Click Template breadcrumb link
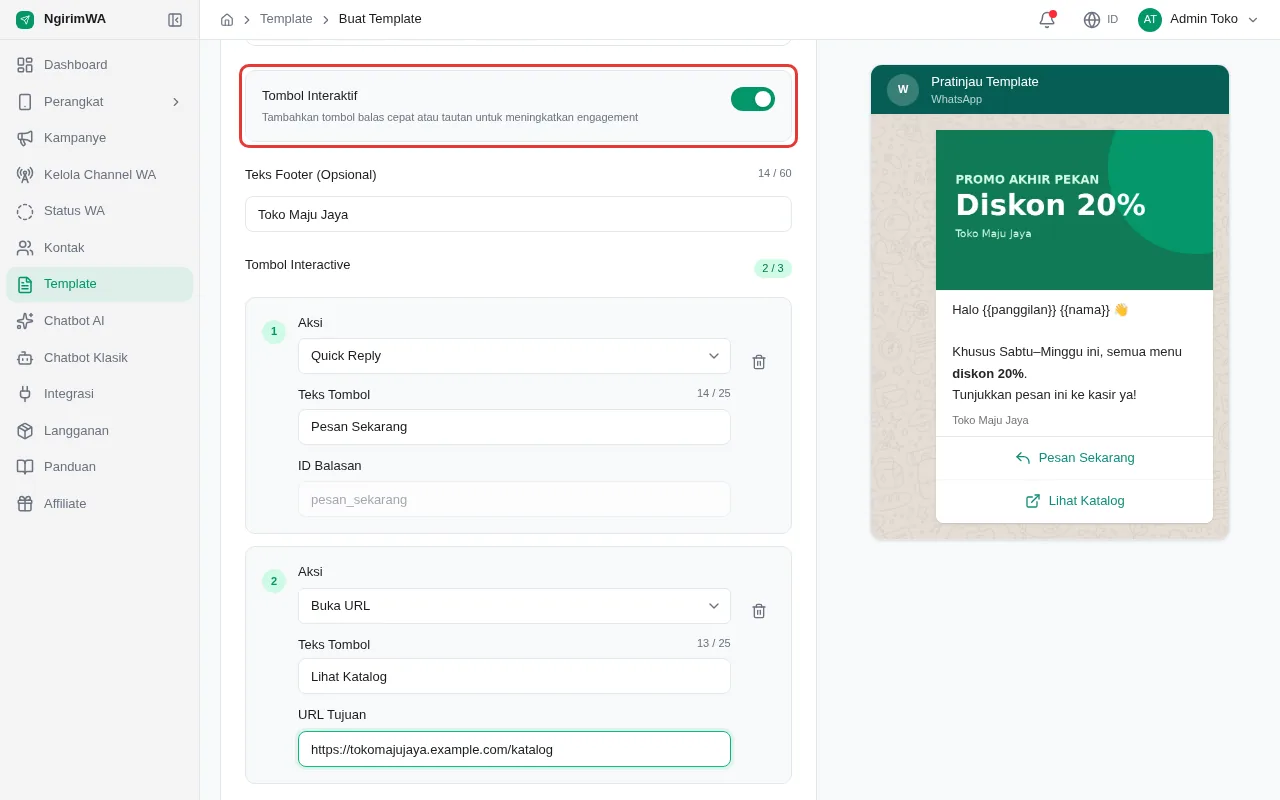 (x=286, y=19)
